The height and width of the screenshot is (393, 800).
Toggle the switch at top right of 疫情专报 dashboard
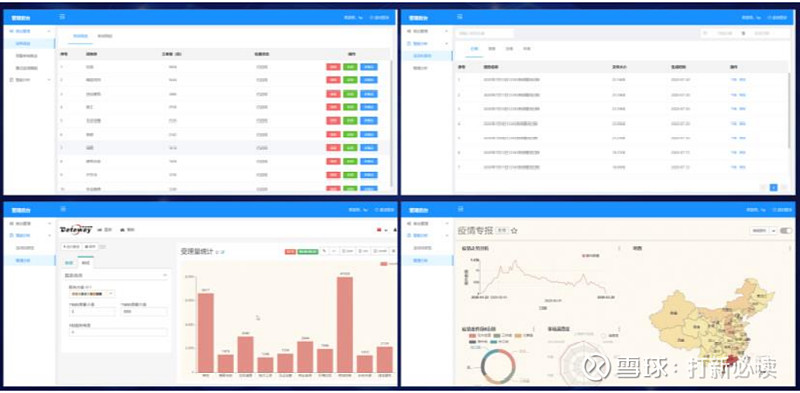(787, 231)
